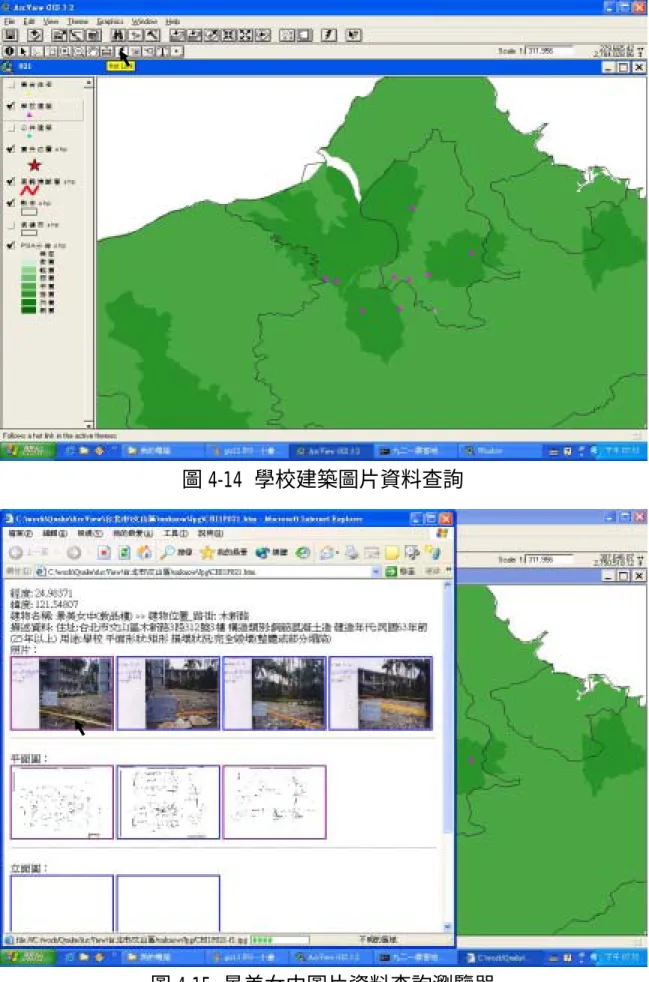Click the Stop icon in Internet Explorer
This screenshot has height=982, width=649.
pos(104,552)
